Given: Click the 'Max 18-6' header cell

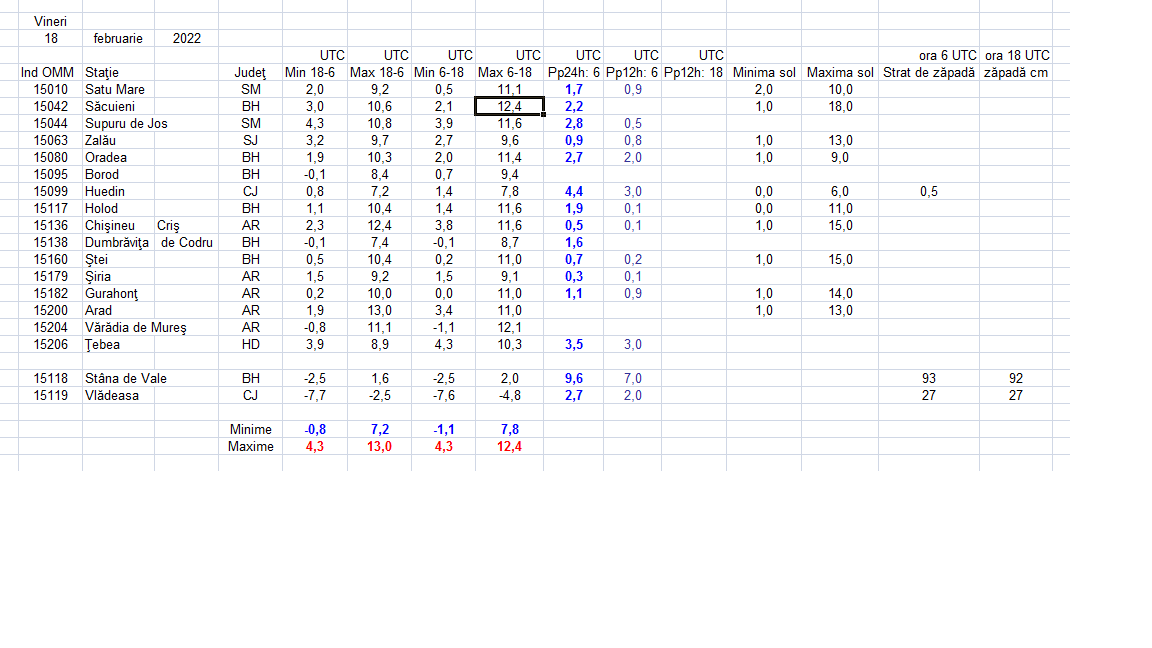Looking at the screenshot, I should point(377,72).
